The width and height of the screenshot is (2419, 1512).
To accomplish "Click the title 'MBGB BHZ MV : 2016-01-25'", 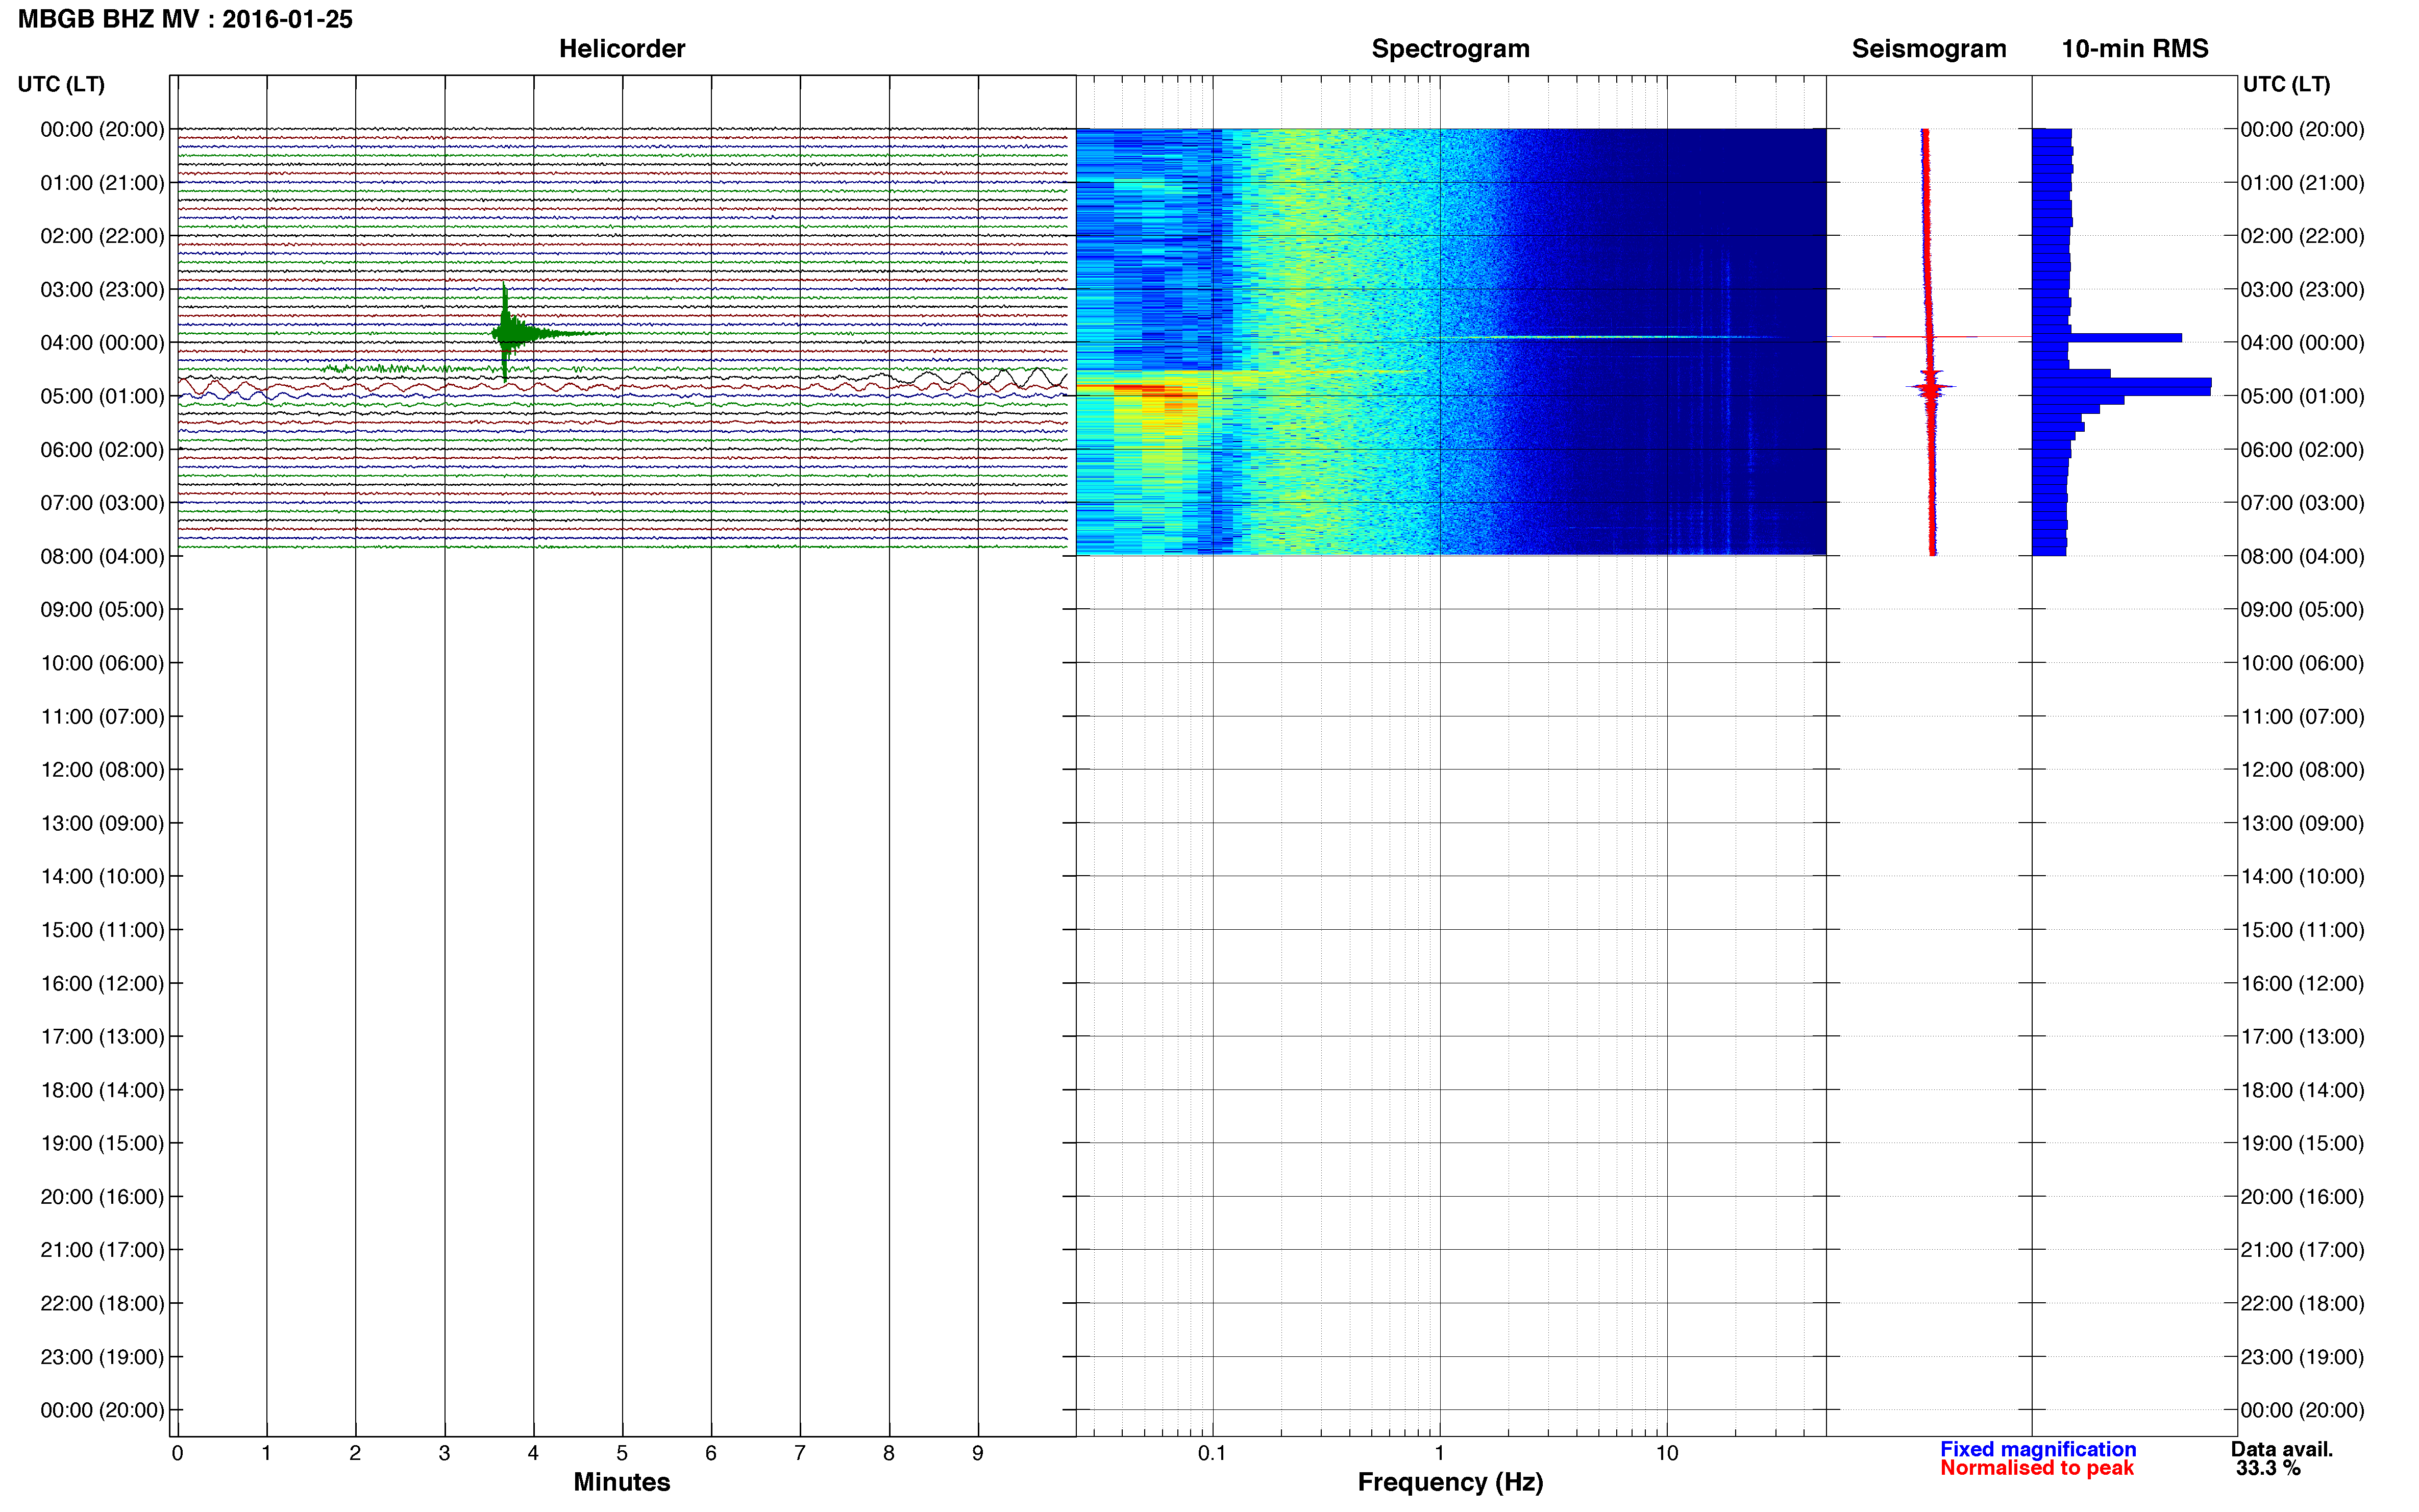I will [185, 19].
